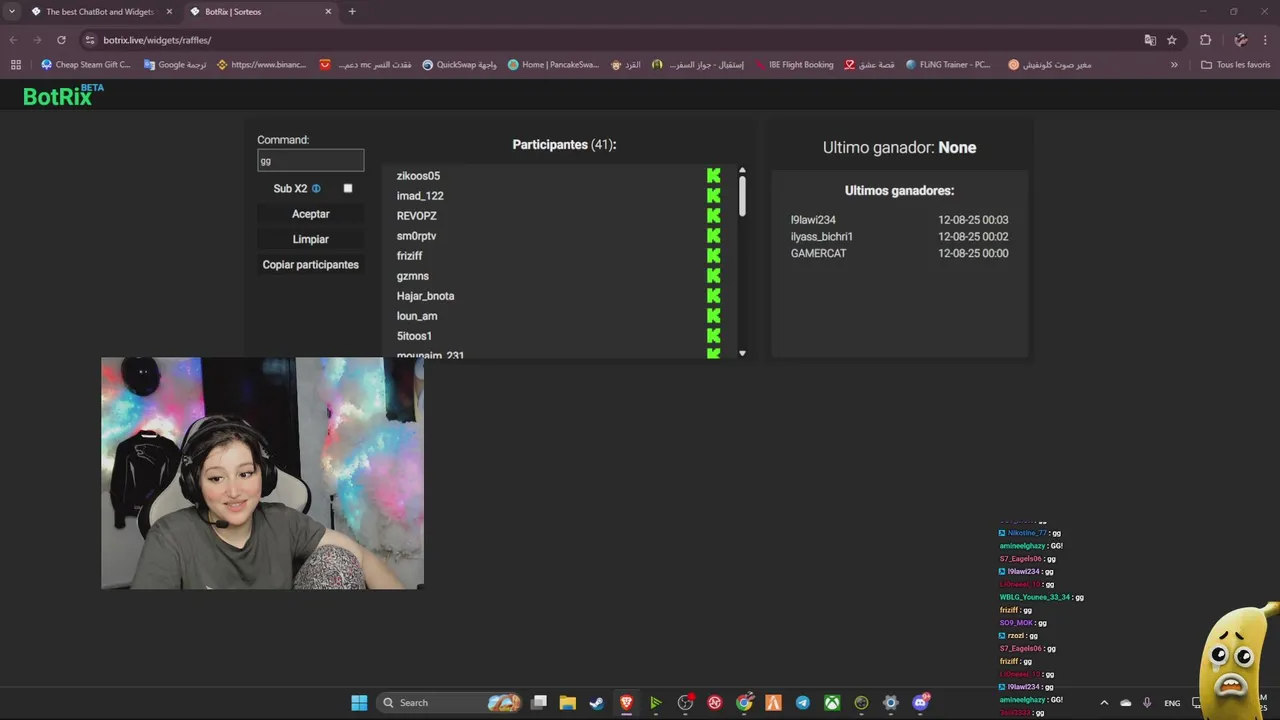Click the Kick icon next to 5itoos1
Image resolution: width=1280 pixels, height=720 pixels.
click(713, 336)
